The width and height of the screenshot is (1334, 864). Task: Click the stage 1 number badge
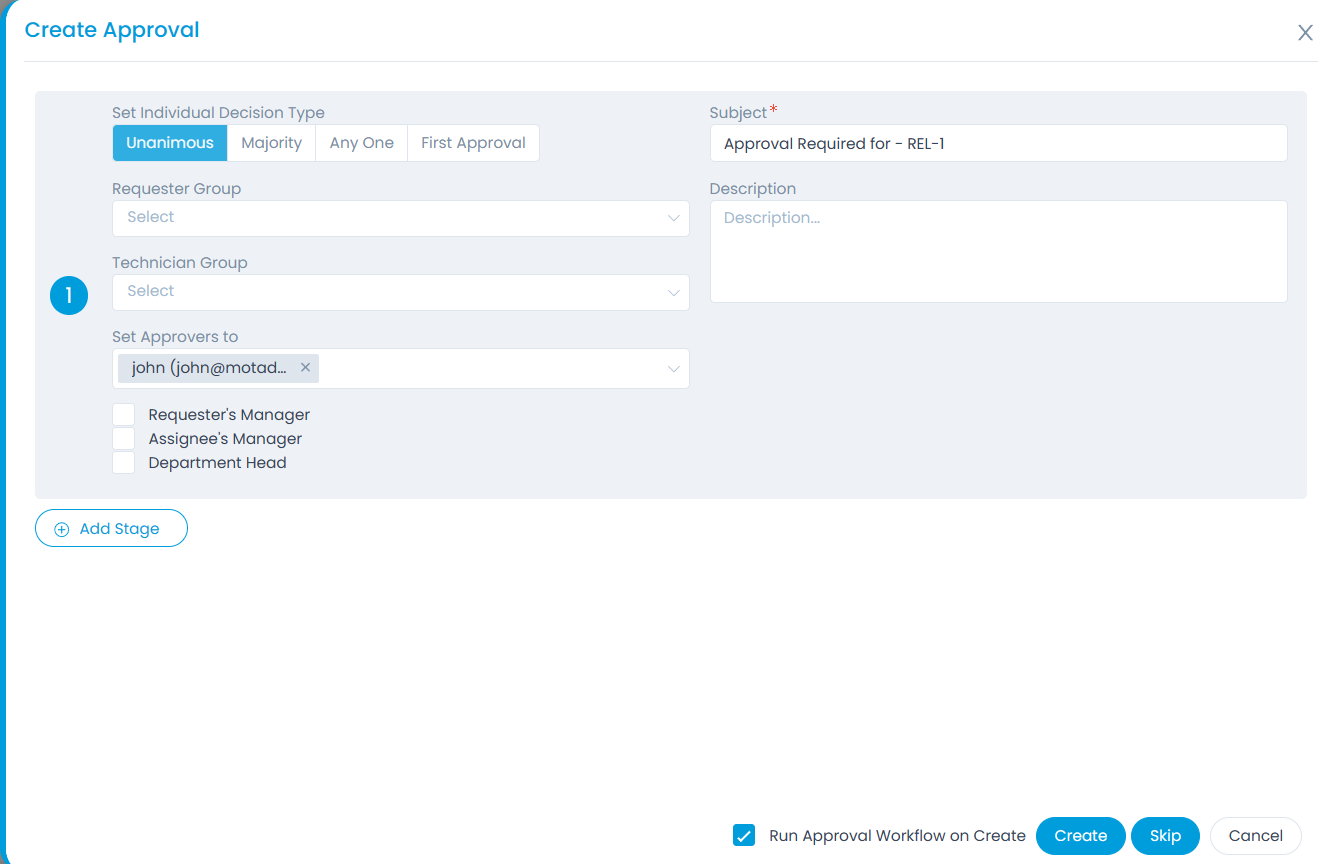(x=69, y=295)
